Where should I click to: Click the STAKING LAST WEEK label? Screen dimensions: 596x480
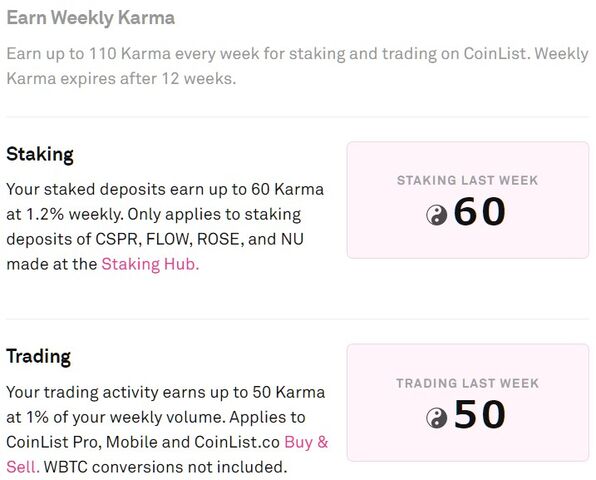coord(468,181)
